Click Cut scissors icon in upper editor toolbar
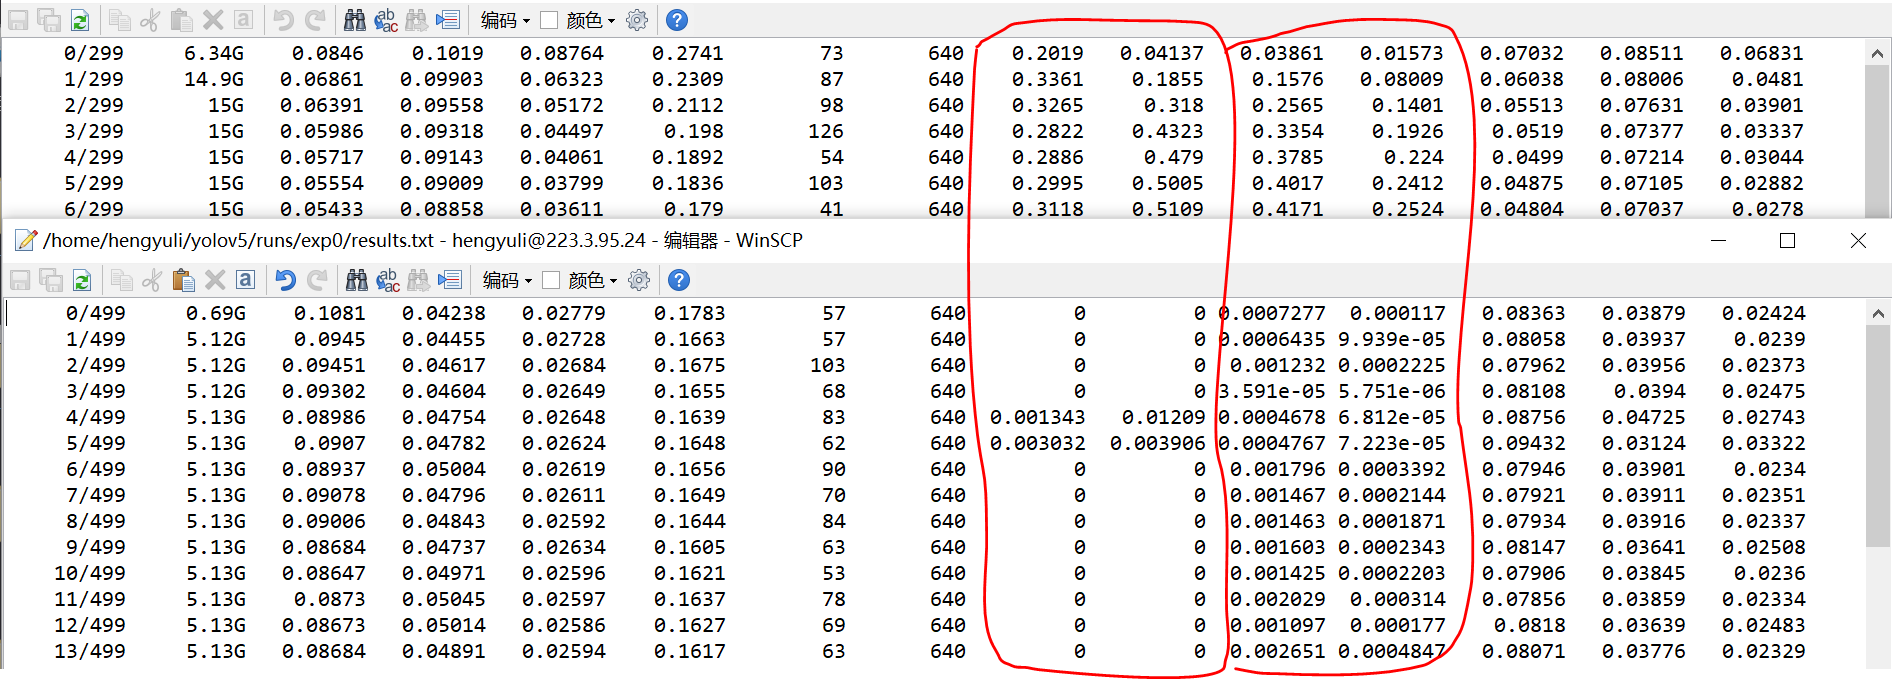 click(149, 20)
